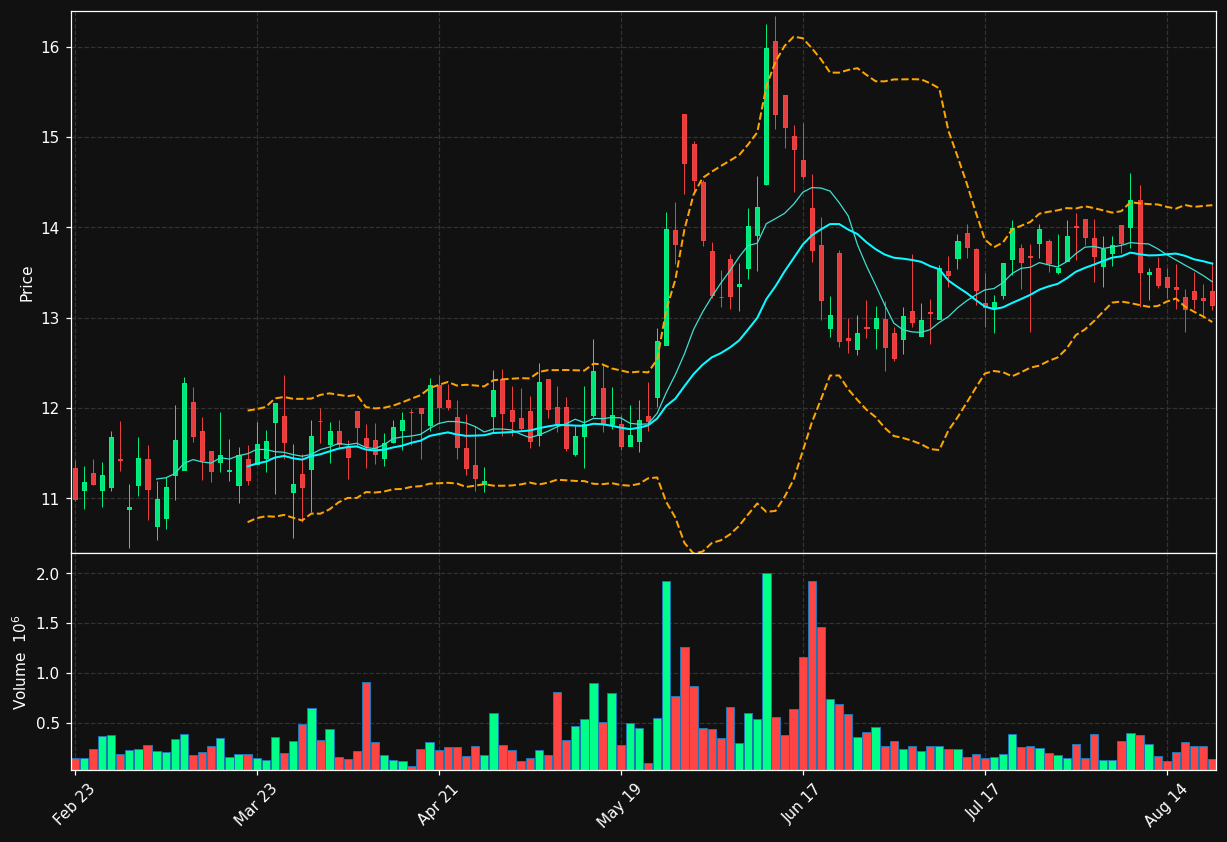The height and width of the screenshot is (842, 1227).
Task: Click the 'Apr 21' date label
Action: (439, 802)
